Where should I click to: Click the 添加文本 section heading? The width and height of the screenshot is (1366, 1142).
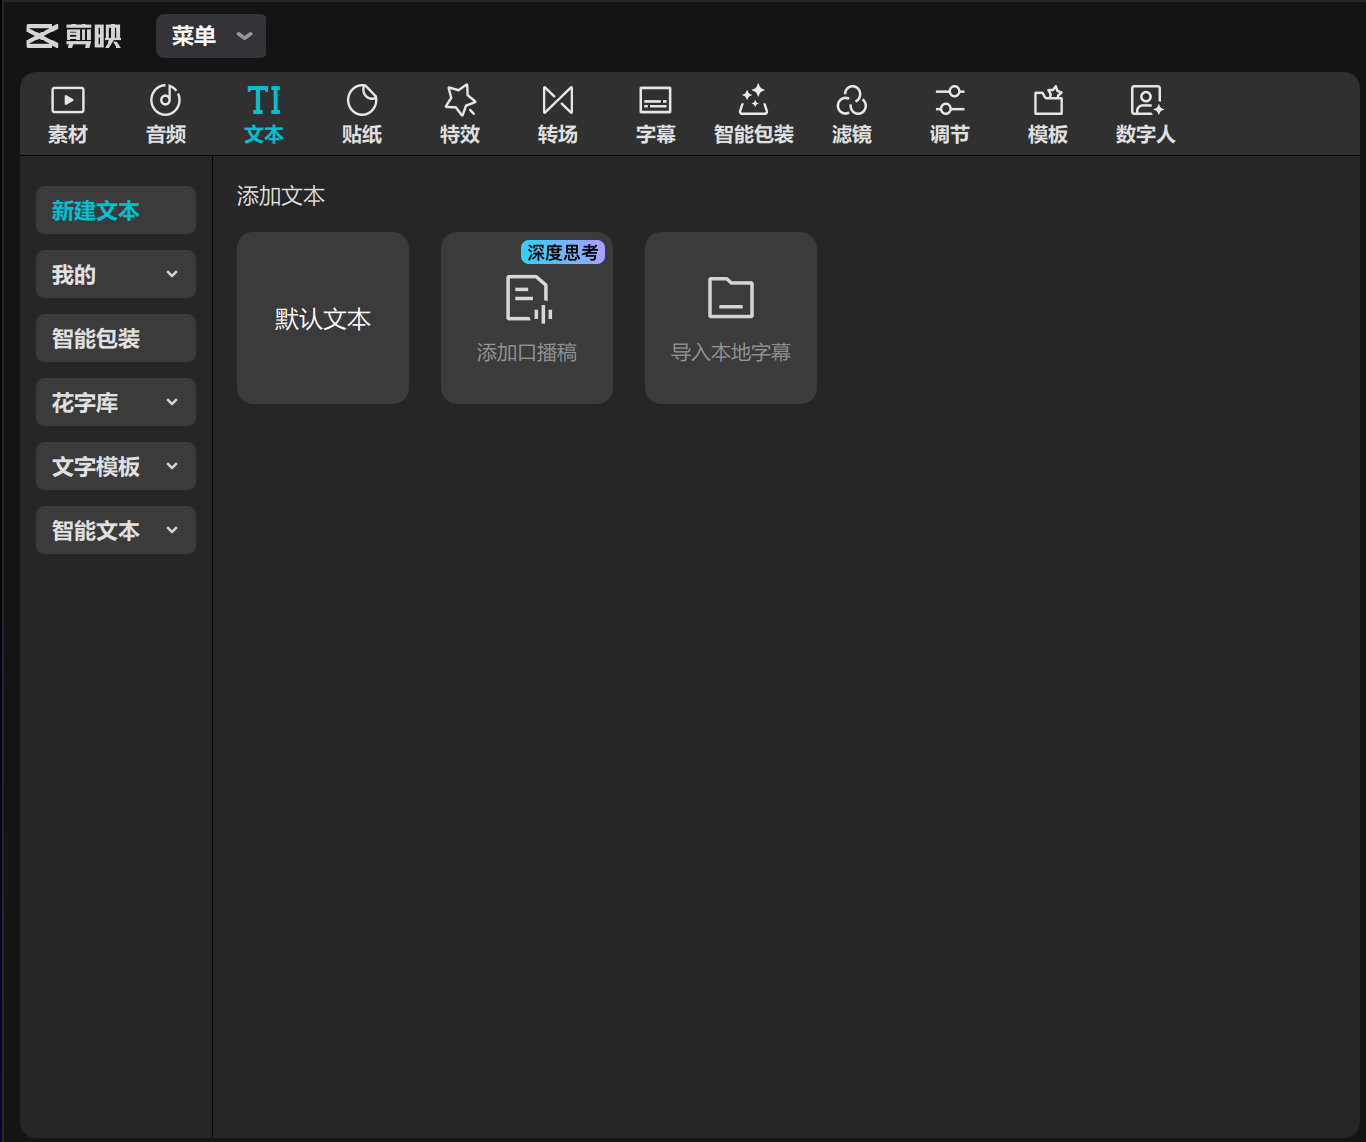point(281,196)
